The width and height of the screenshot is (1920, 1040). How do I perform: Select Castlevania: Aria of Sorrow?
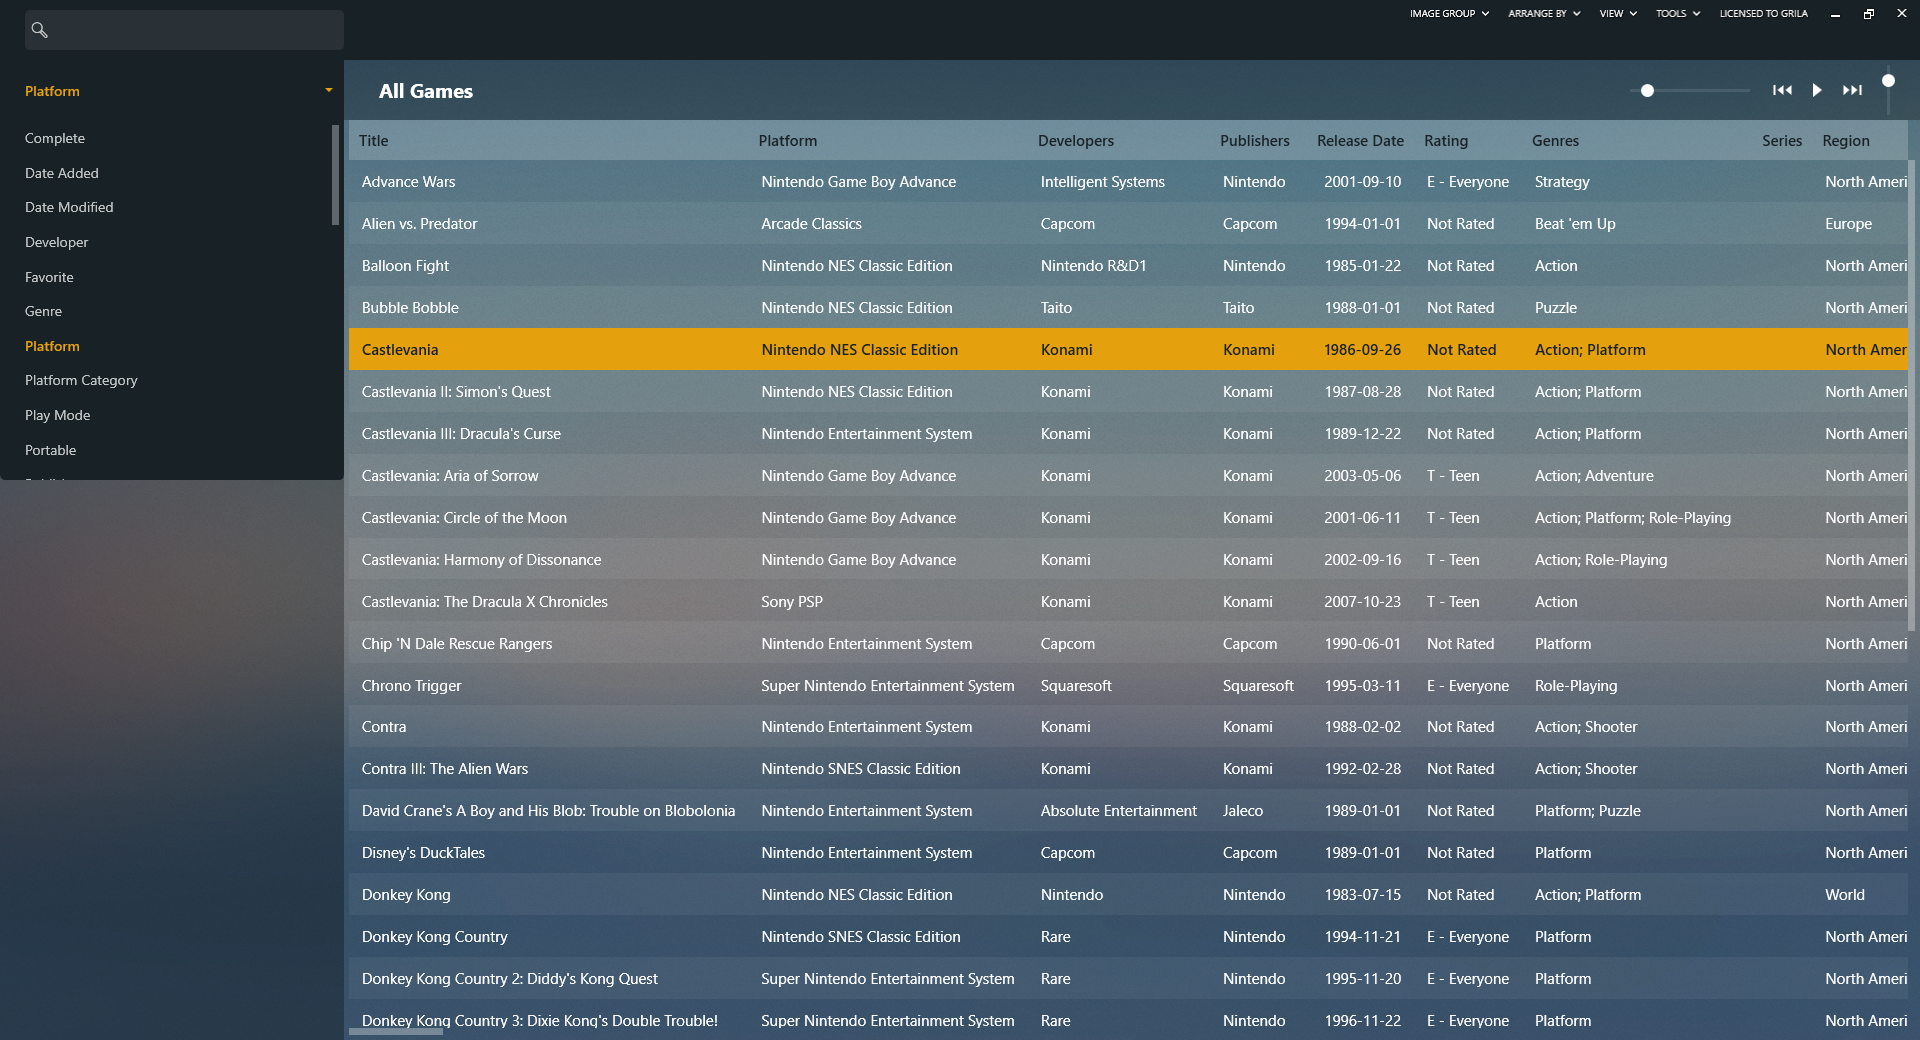pos(450,476)
